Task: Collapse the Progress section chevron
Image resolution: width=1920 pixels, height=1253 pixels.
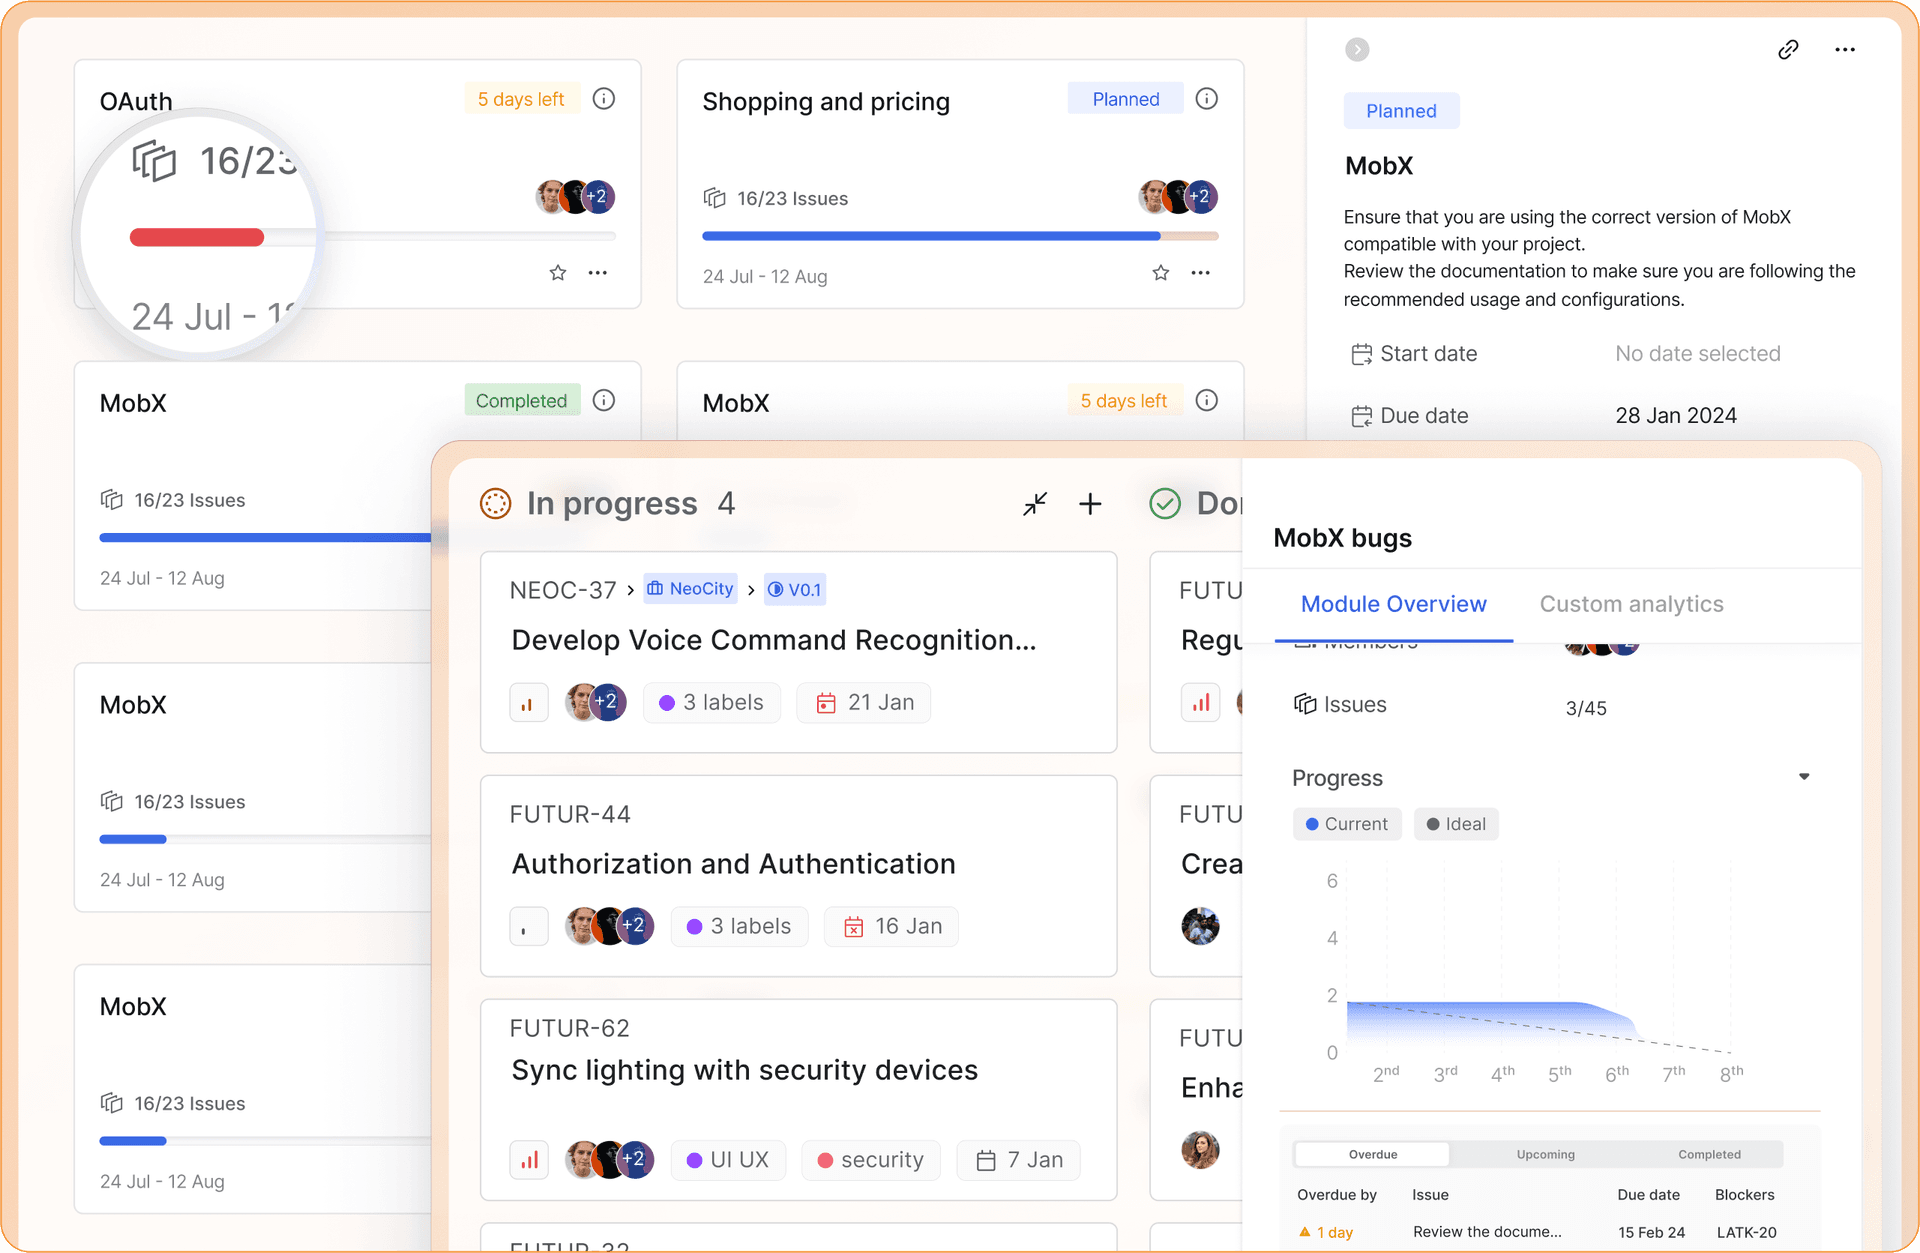Action: click(x=1805, y=776)
